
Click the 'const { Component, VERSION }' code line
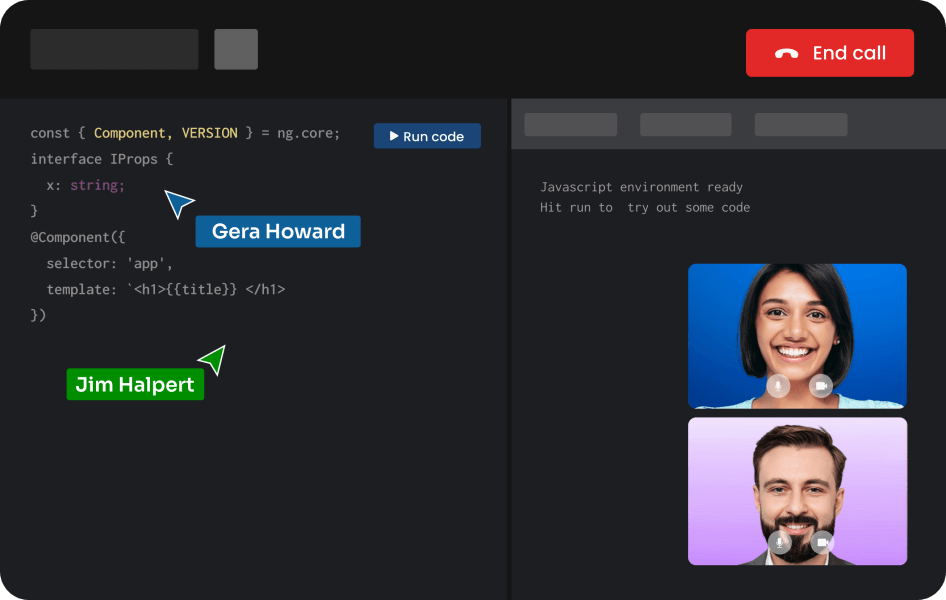[185, 133]
